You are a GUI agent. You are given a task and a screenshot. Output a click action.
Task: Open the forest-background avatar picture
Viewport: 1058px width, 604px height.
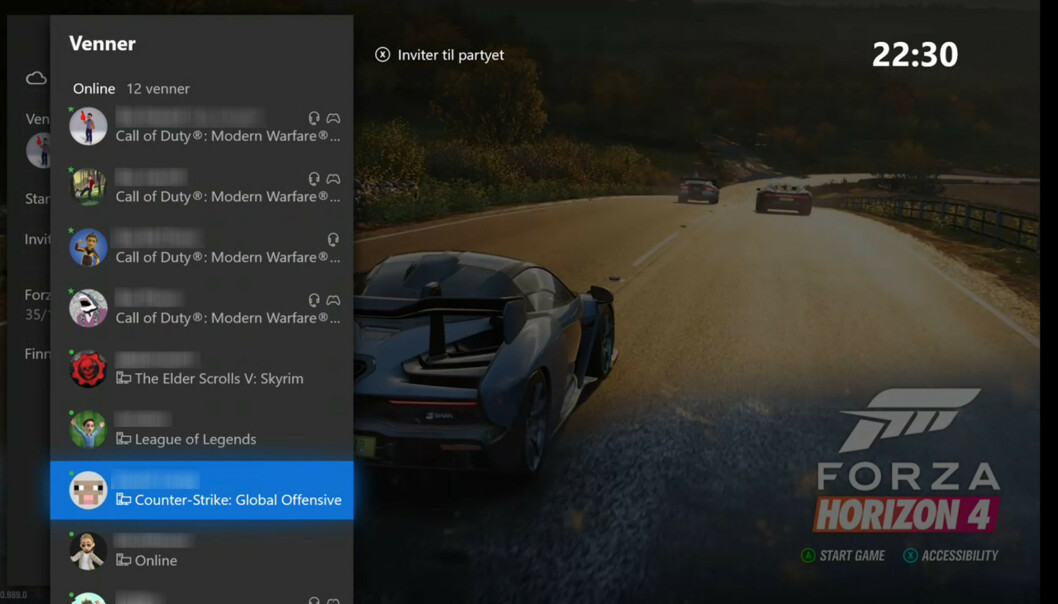[88, 187]
